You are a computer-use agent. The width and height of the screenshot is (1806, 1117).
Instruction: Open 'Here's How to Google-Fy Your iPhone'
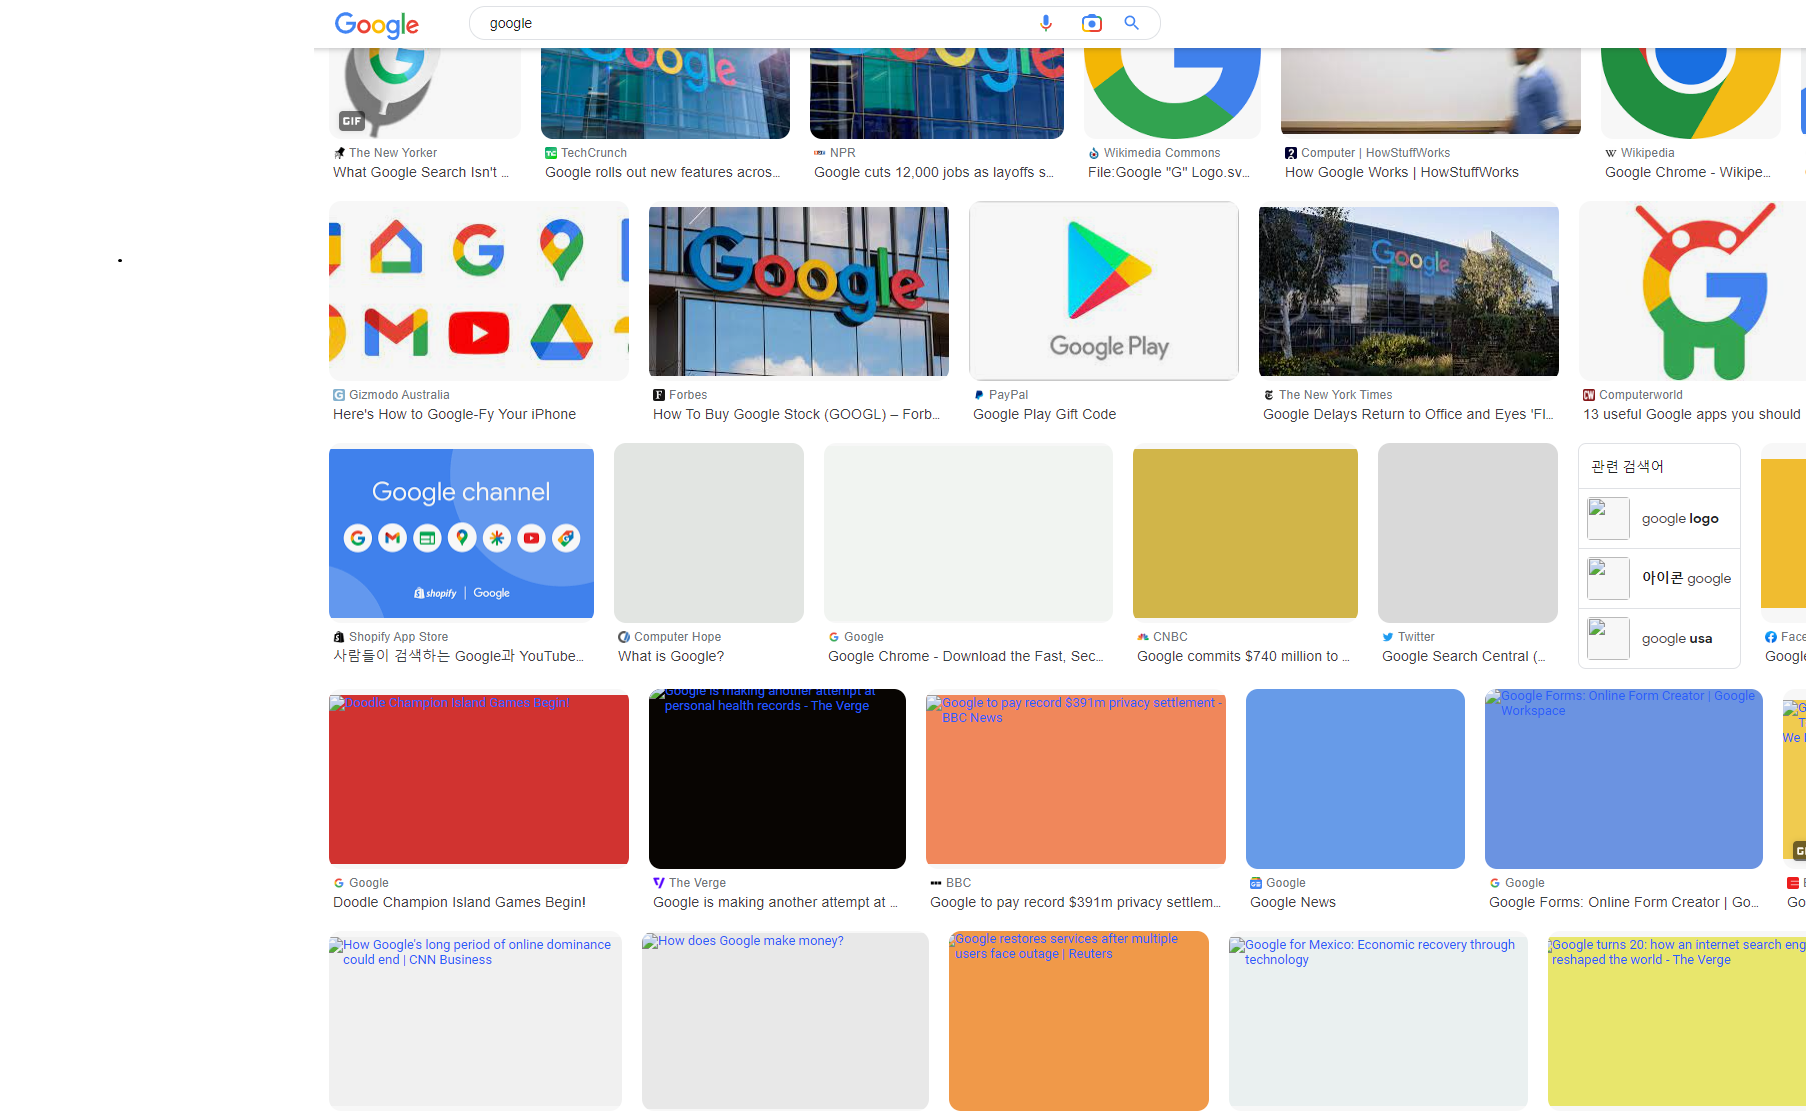coord(455,414)
